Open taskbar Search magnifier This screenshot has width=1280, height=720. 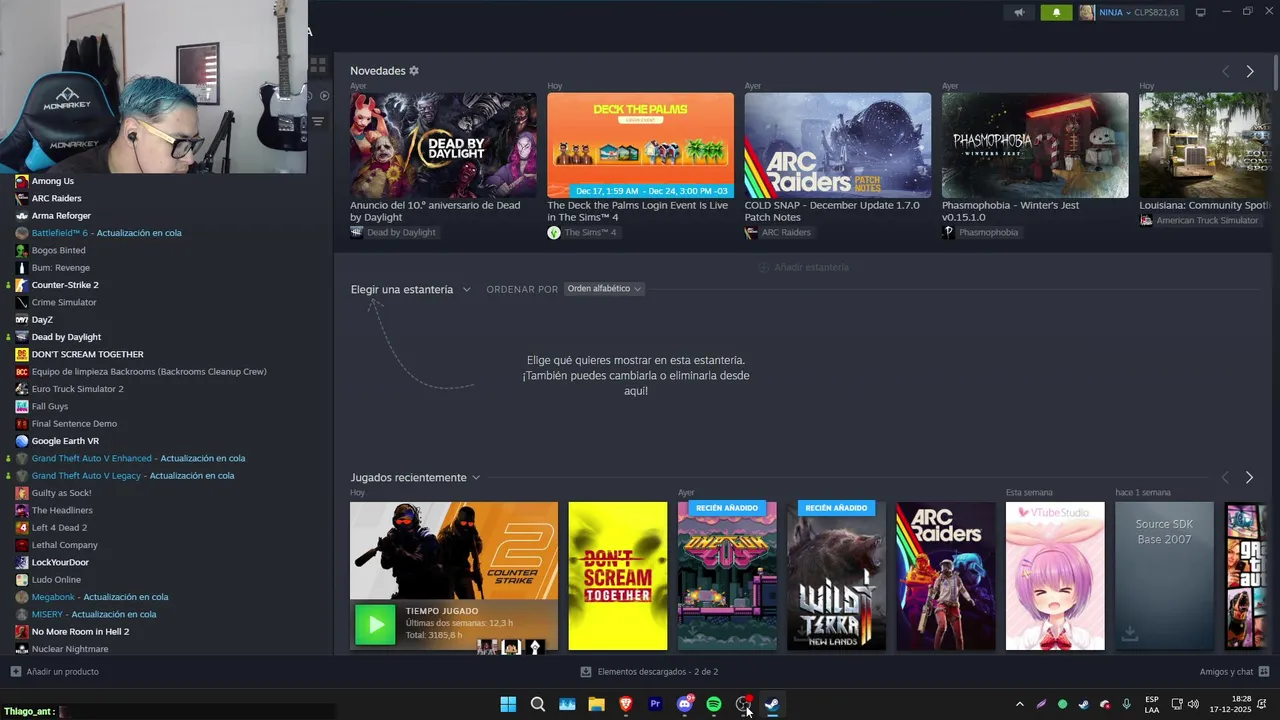[x=538, y=704]
